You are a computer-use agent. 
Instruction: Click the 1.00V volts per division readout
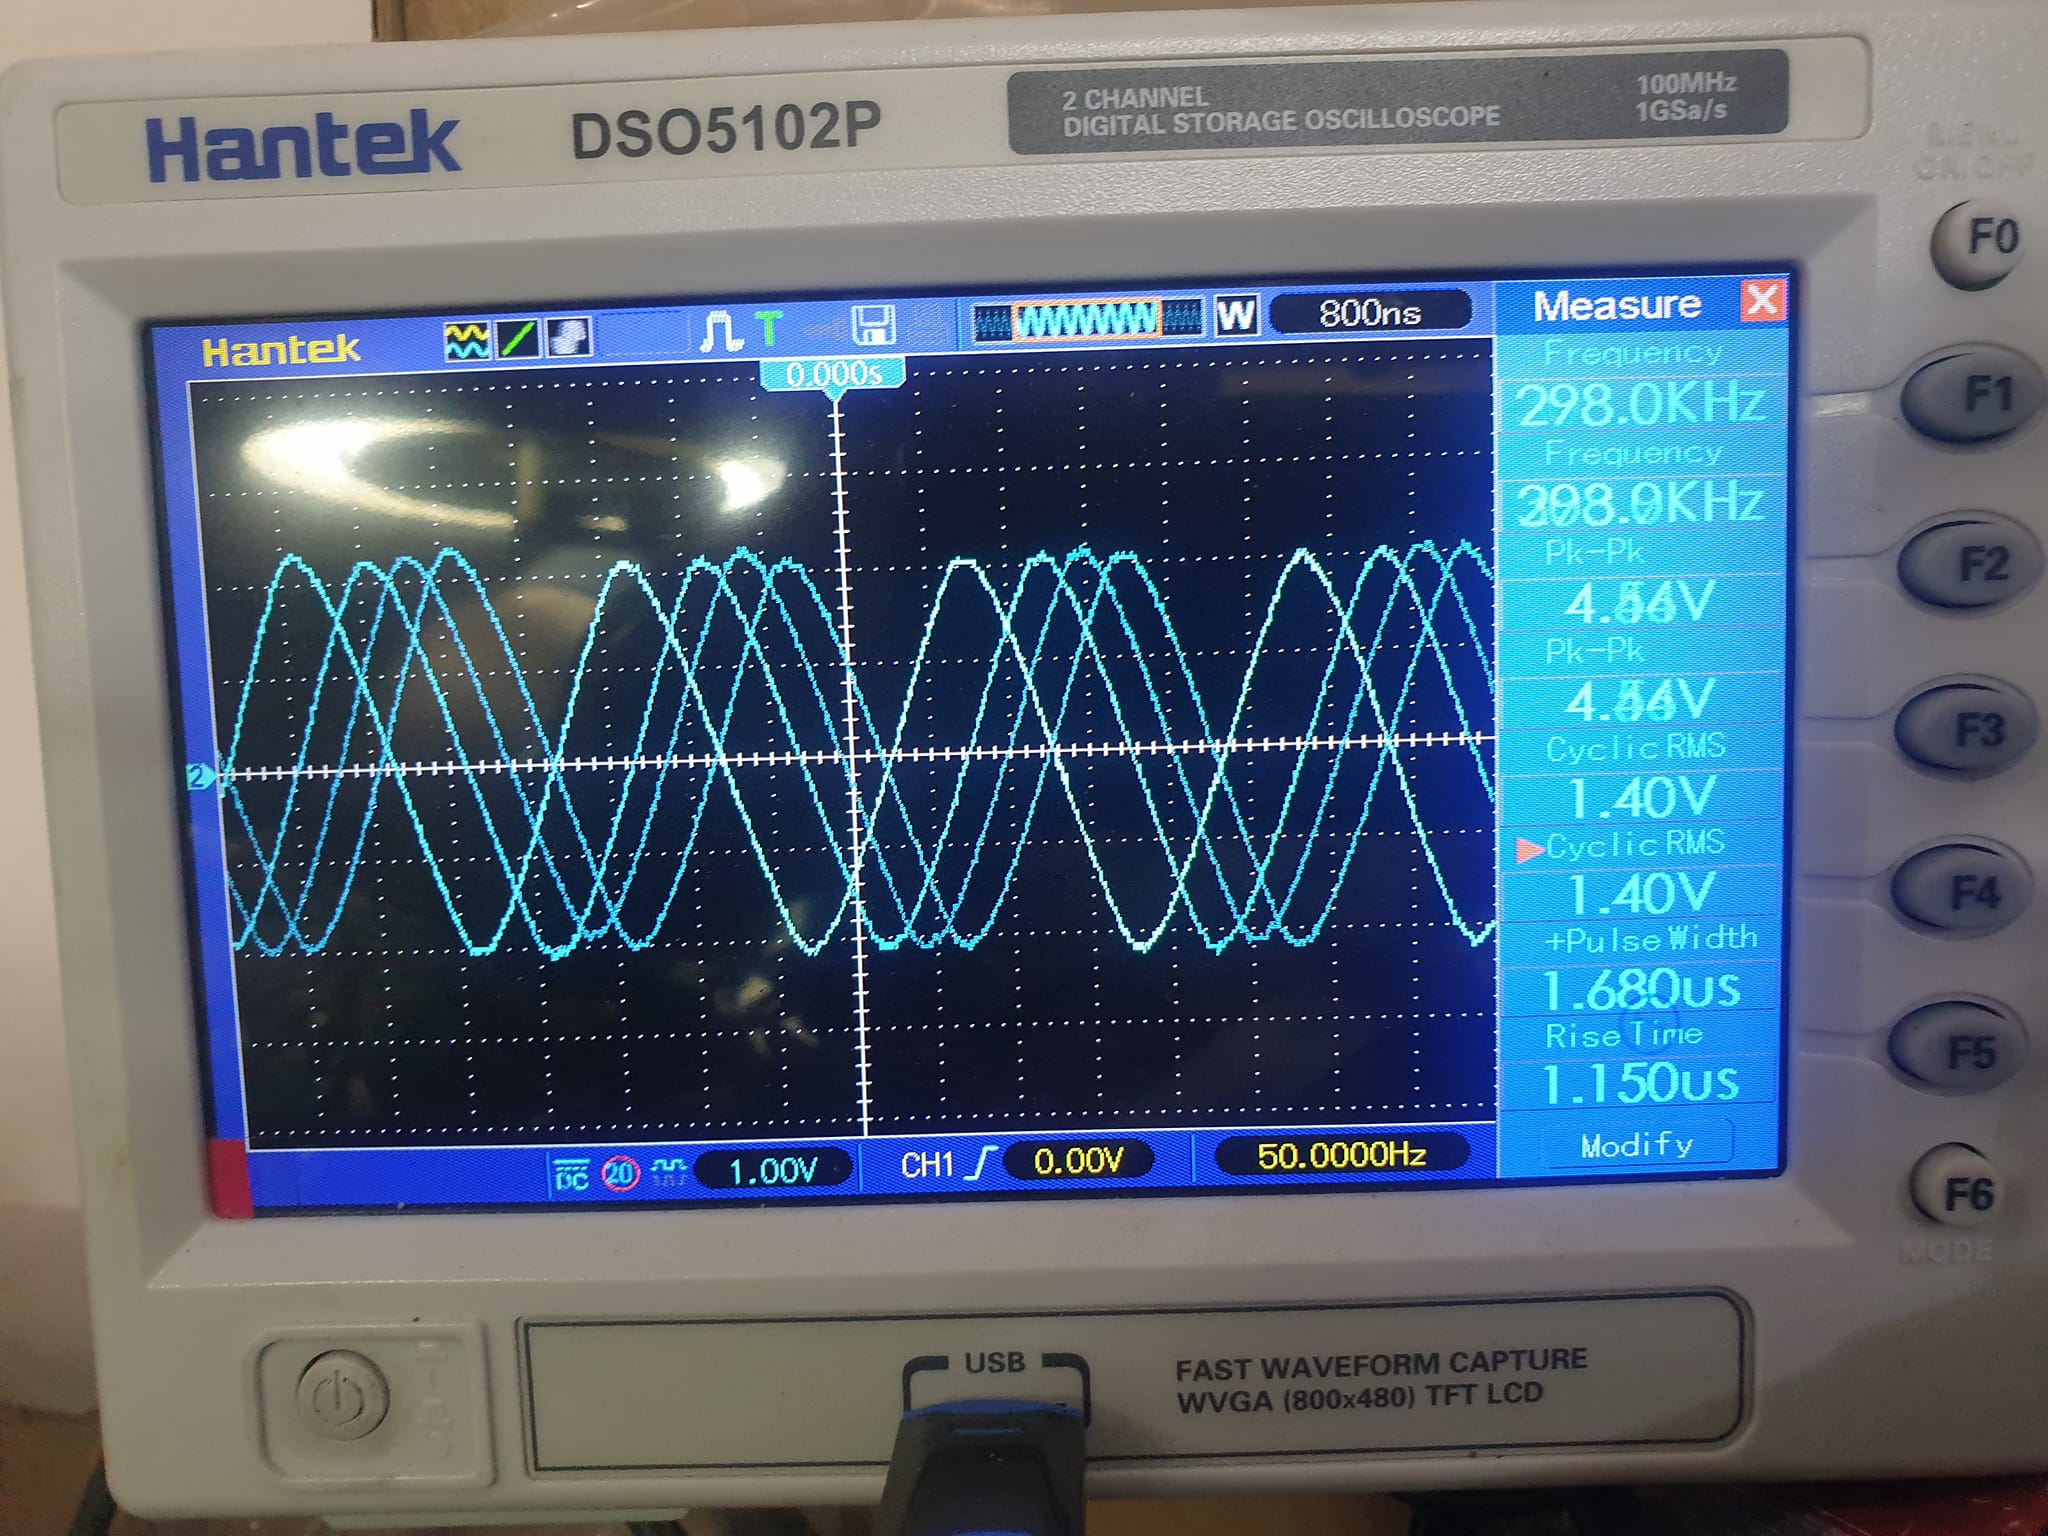click(x=773, y=1170)
